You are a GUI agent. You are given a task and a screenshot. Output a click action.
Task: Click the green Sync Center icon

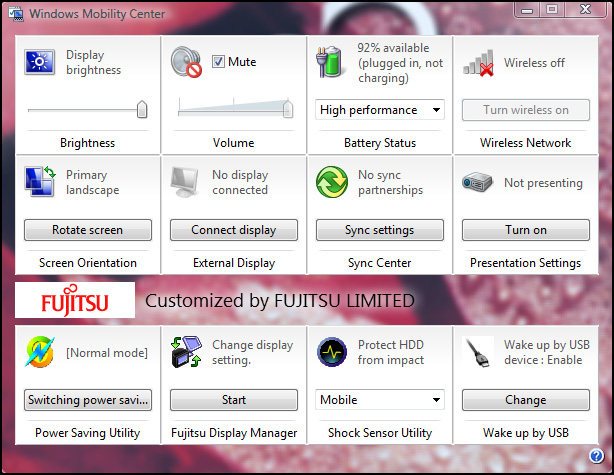[x=332, y=182]
